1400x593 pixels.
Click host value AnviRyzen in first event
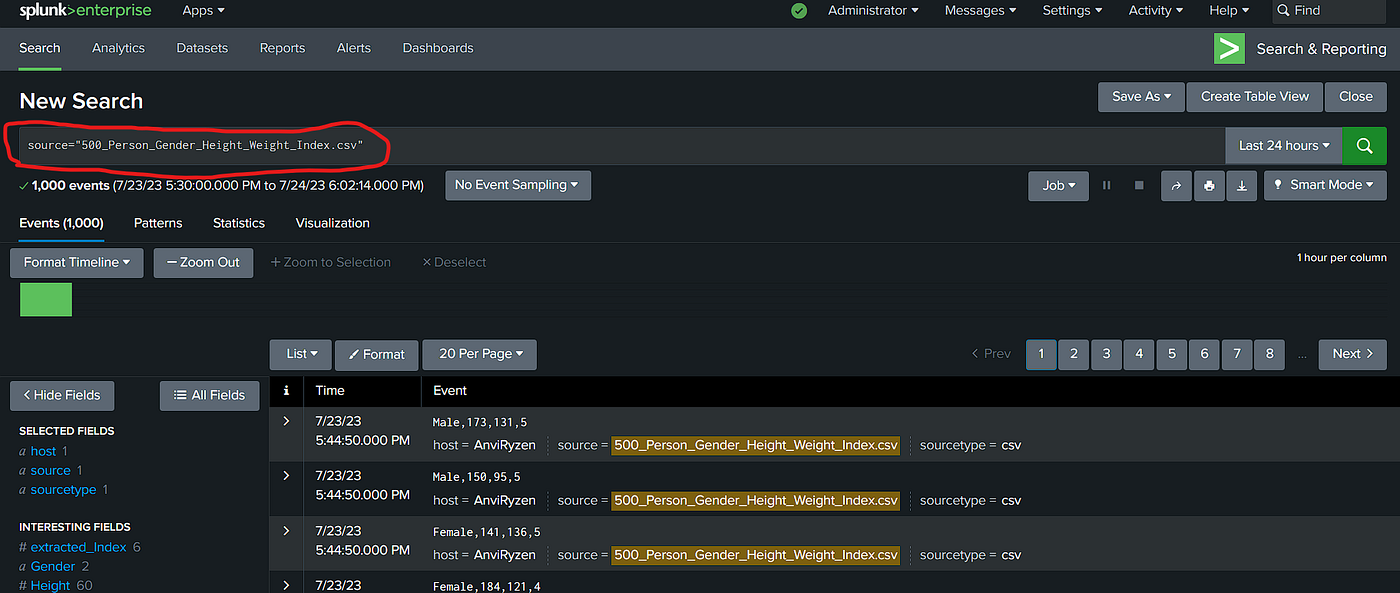(505, 445)
